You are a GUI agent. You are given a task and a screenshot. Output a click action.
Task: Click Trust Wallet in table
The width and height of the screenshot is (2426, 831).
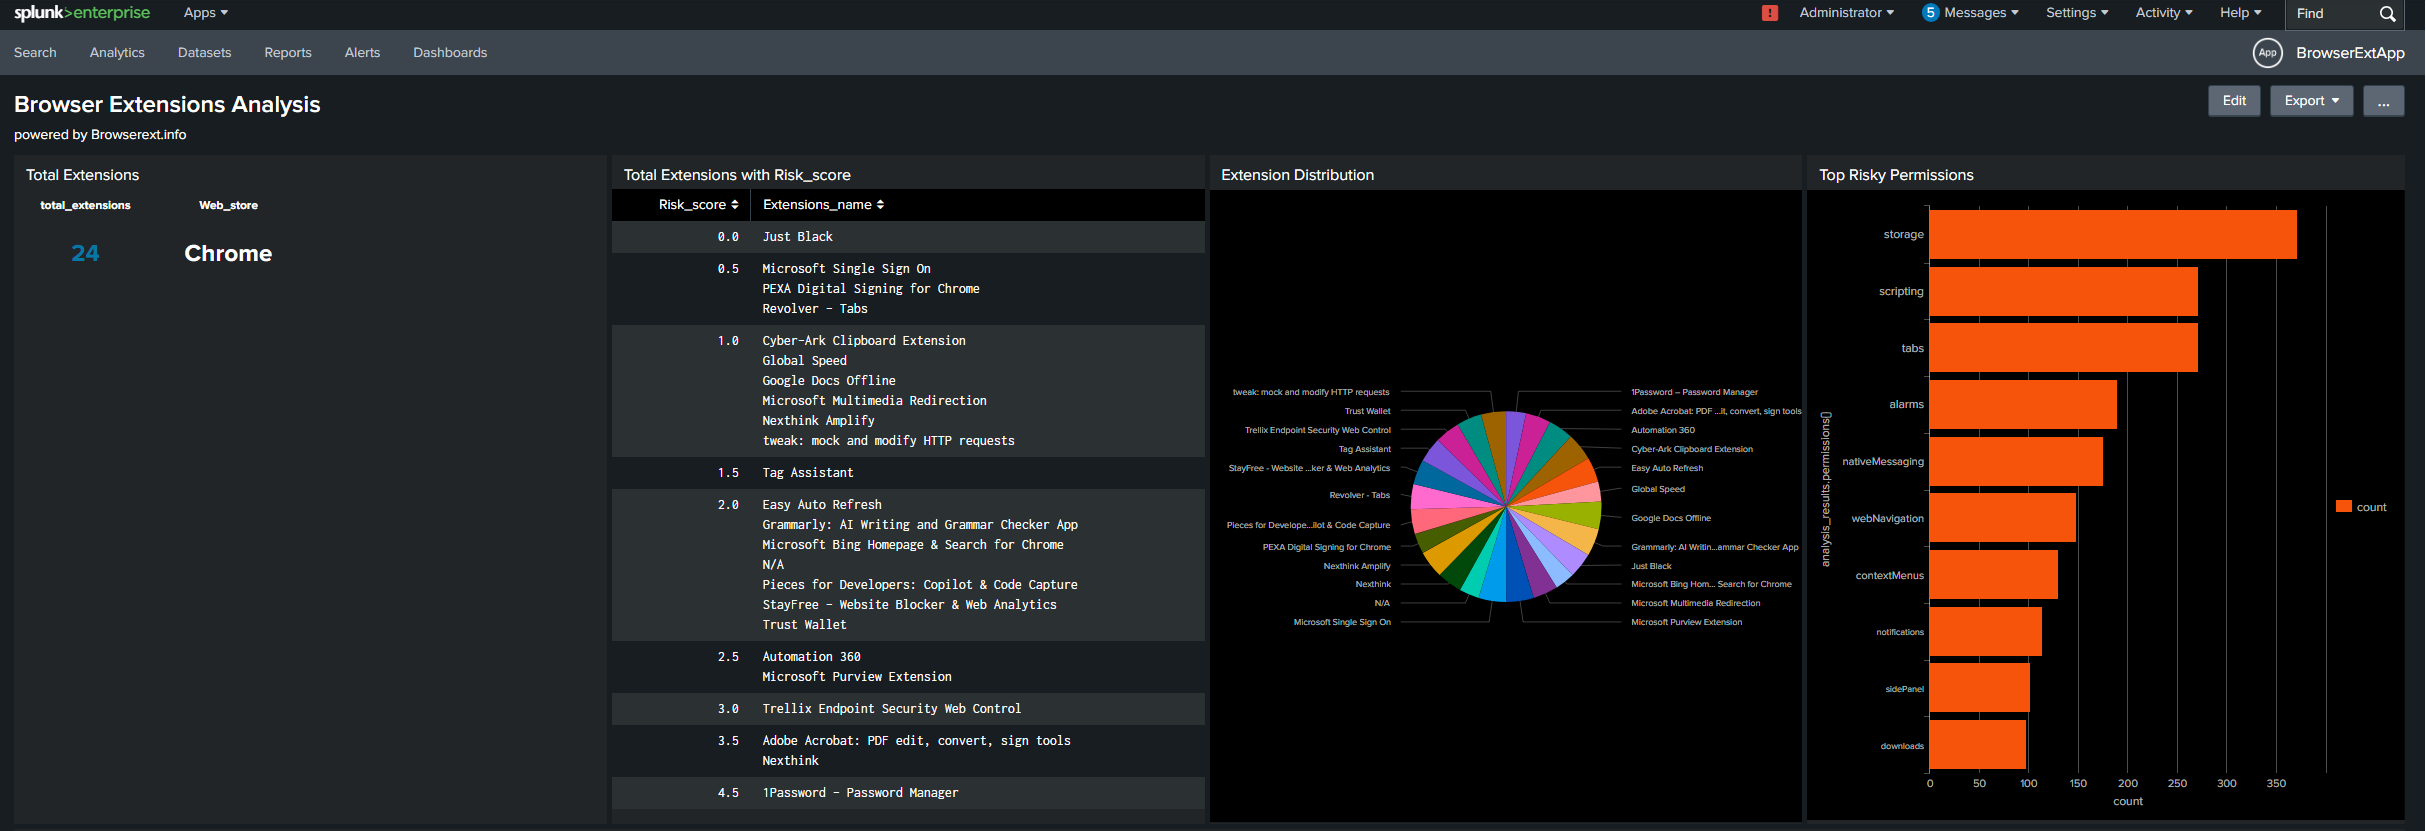804,625
